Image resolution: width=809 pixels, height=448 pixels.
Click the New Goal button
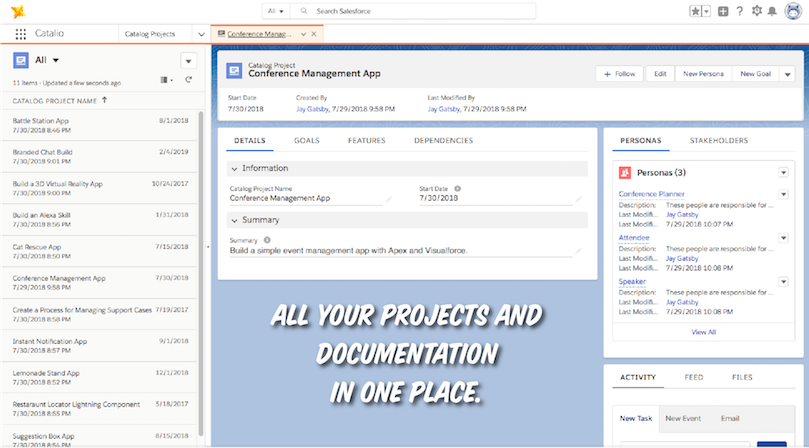tap(755, 74)
